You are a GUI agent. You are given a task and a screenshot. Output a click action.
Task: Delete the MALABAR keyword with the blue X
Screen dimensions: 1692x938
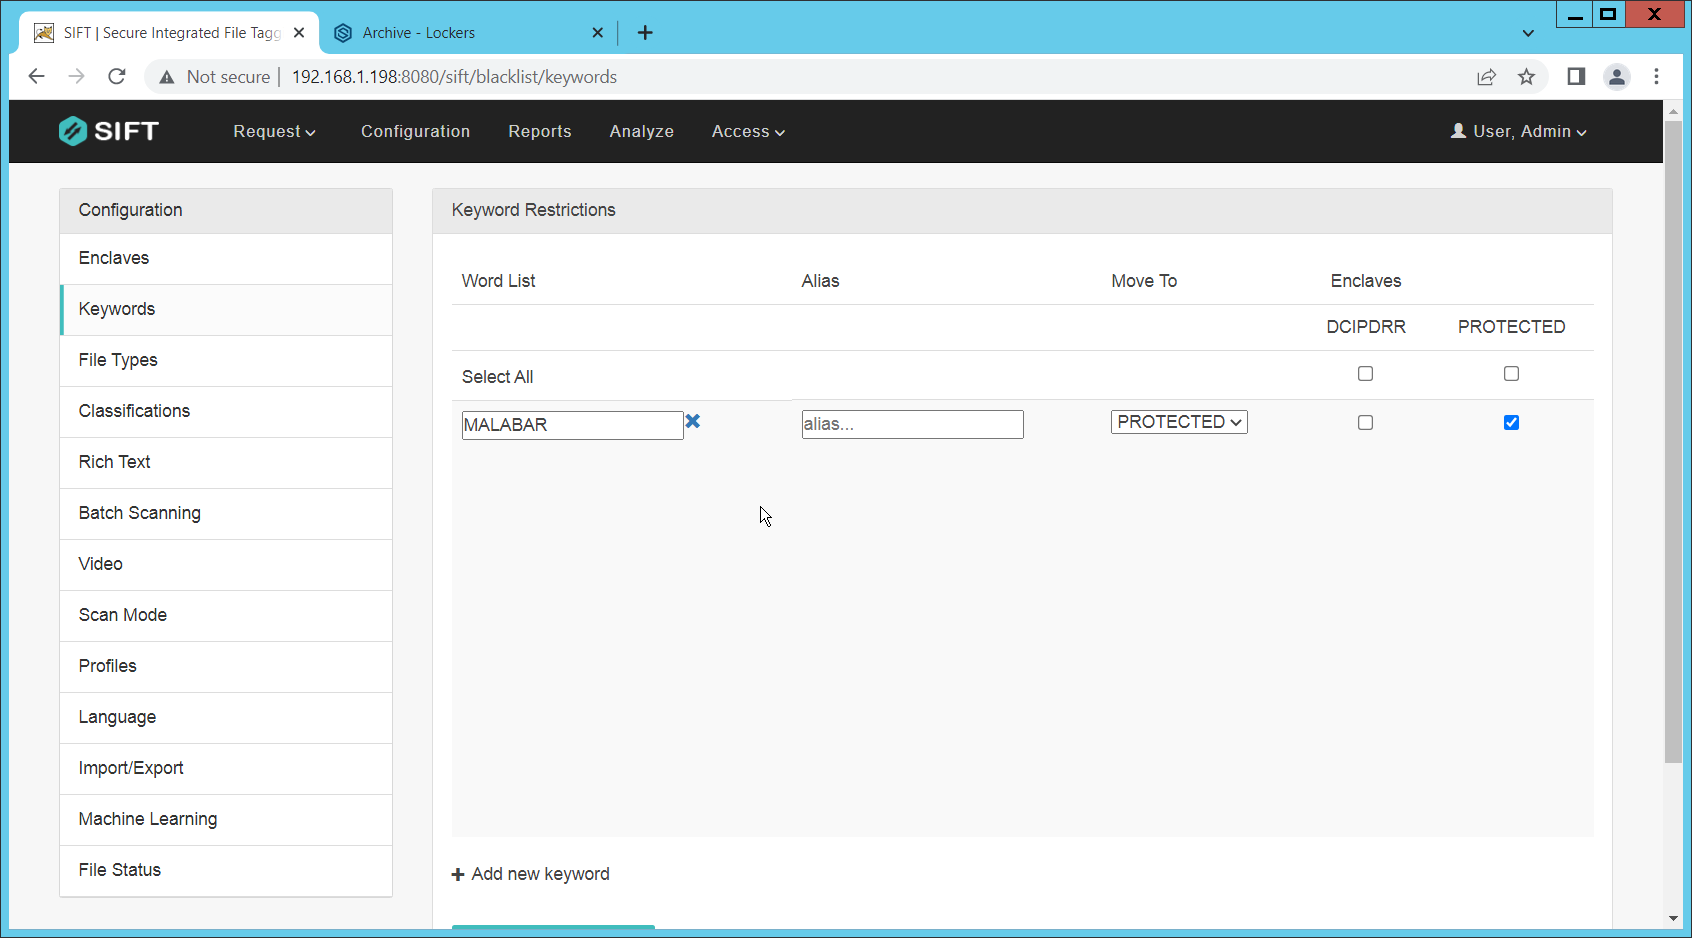693,422
